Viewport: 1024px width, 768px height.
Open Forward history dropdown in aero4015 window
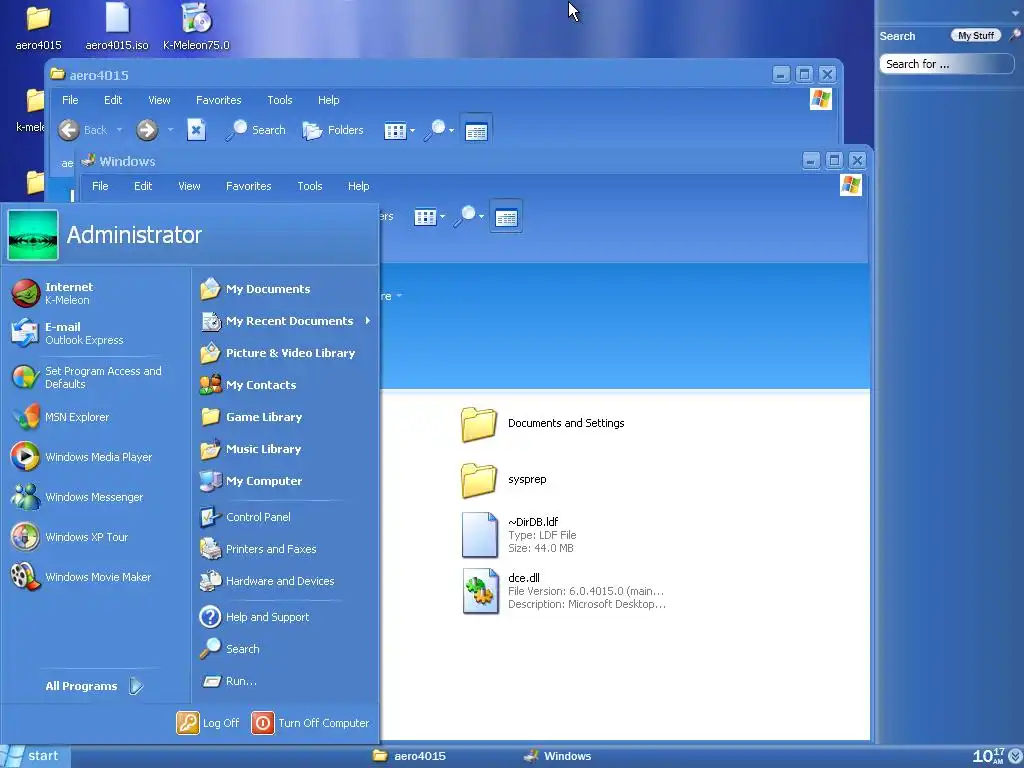point(170,130)
